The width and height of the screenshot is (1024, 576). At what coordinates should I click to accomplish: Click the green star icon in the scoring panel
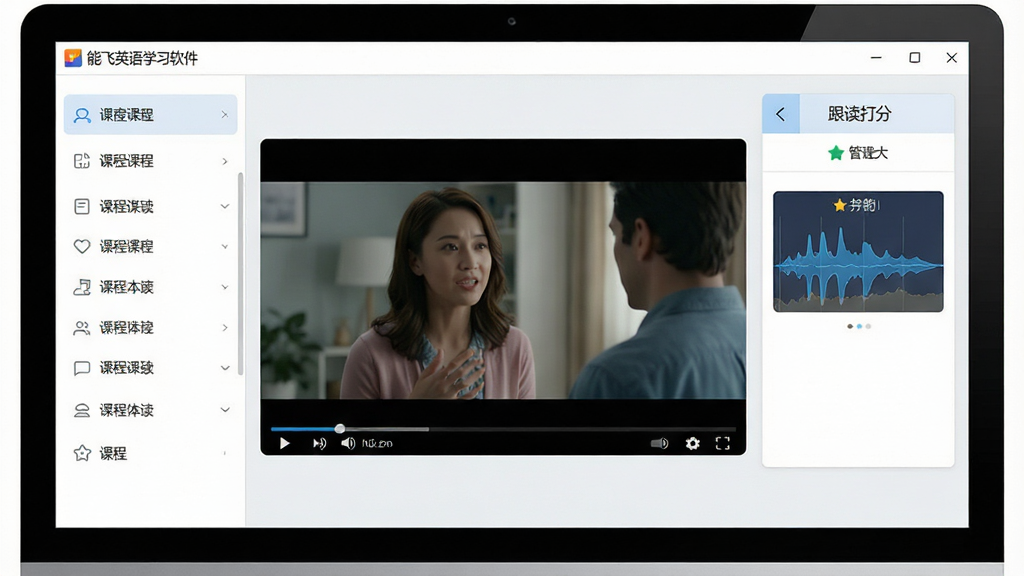pos(836,153)
